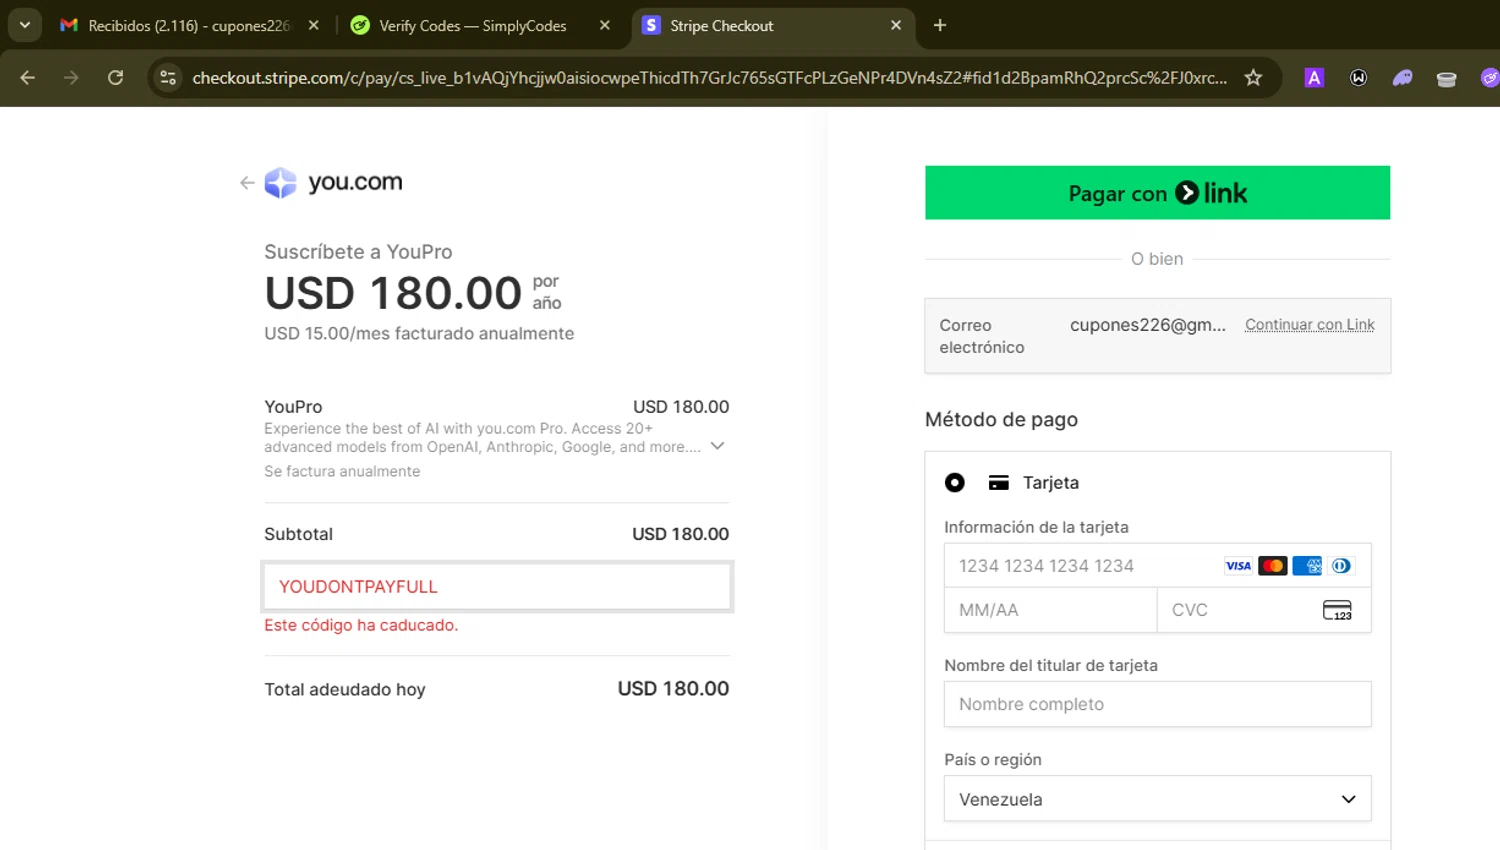
Task: Click the Total adeudado hoy label
Action: (x=345, y=689)
